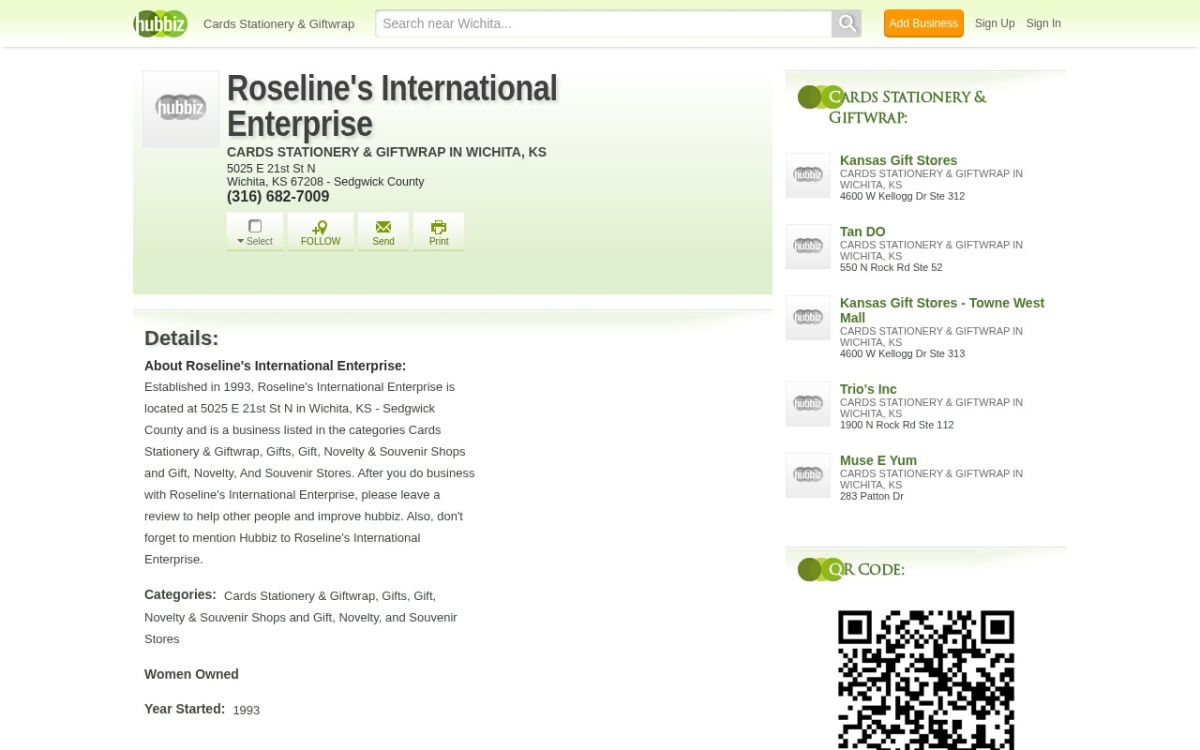
Task: Open the Sign In link
Action: [1043, 23]
